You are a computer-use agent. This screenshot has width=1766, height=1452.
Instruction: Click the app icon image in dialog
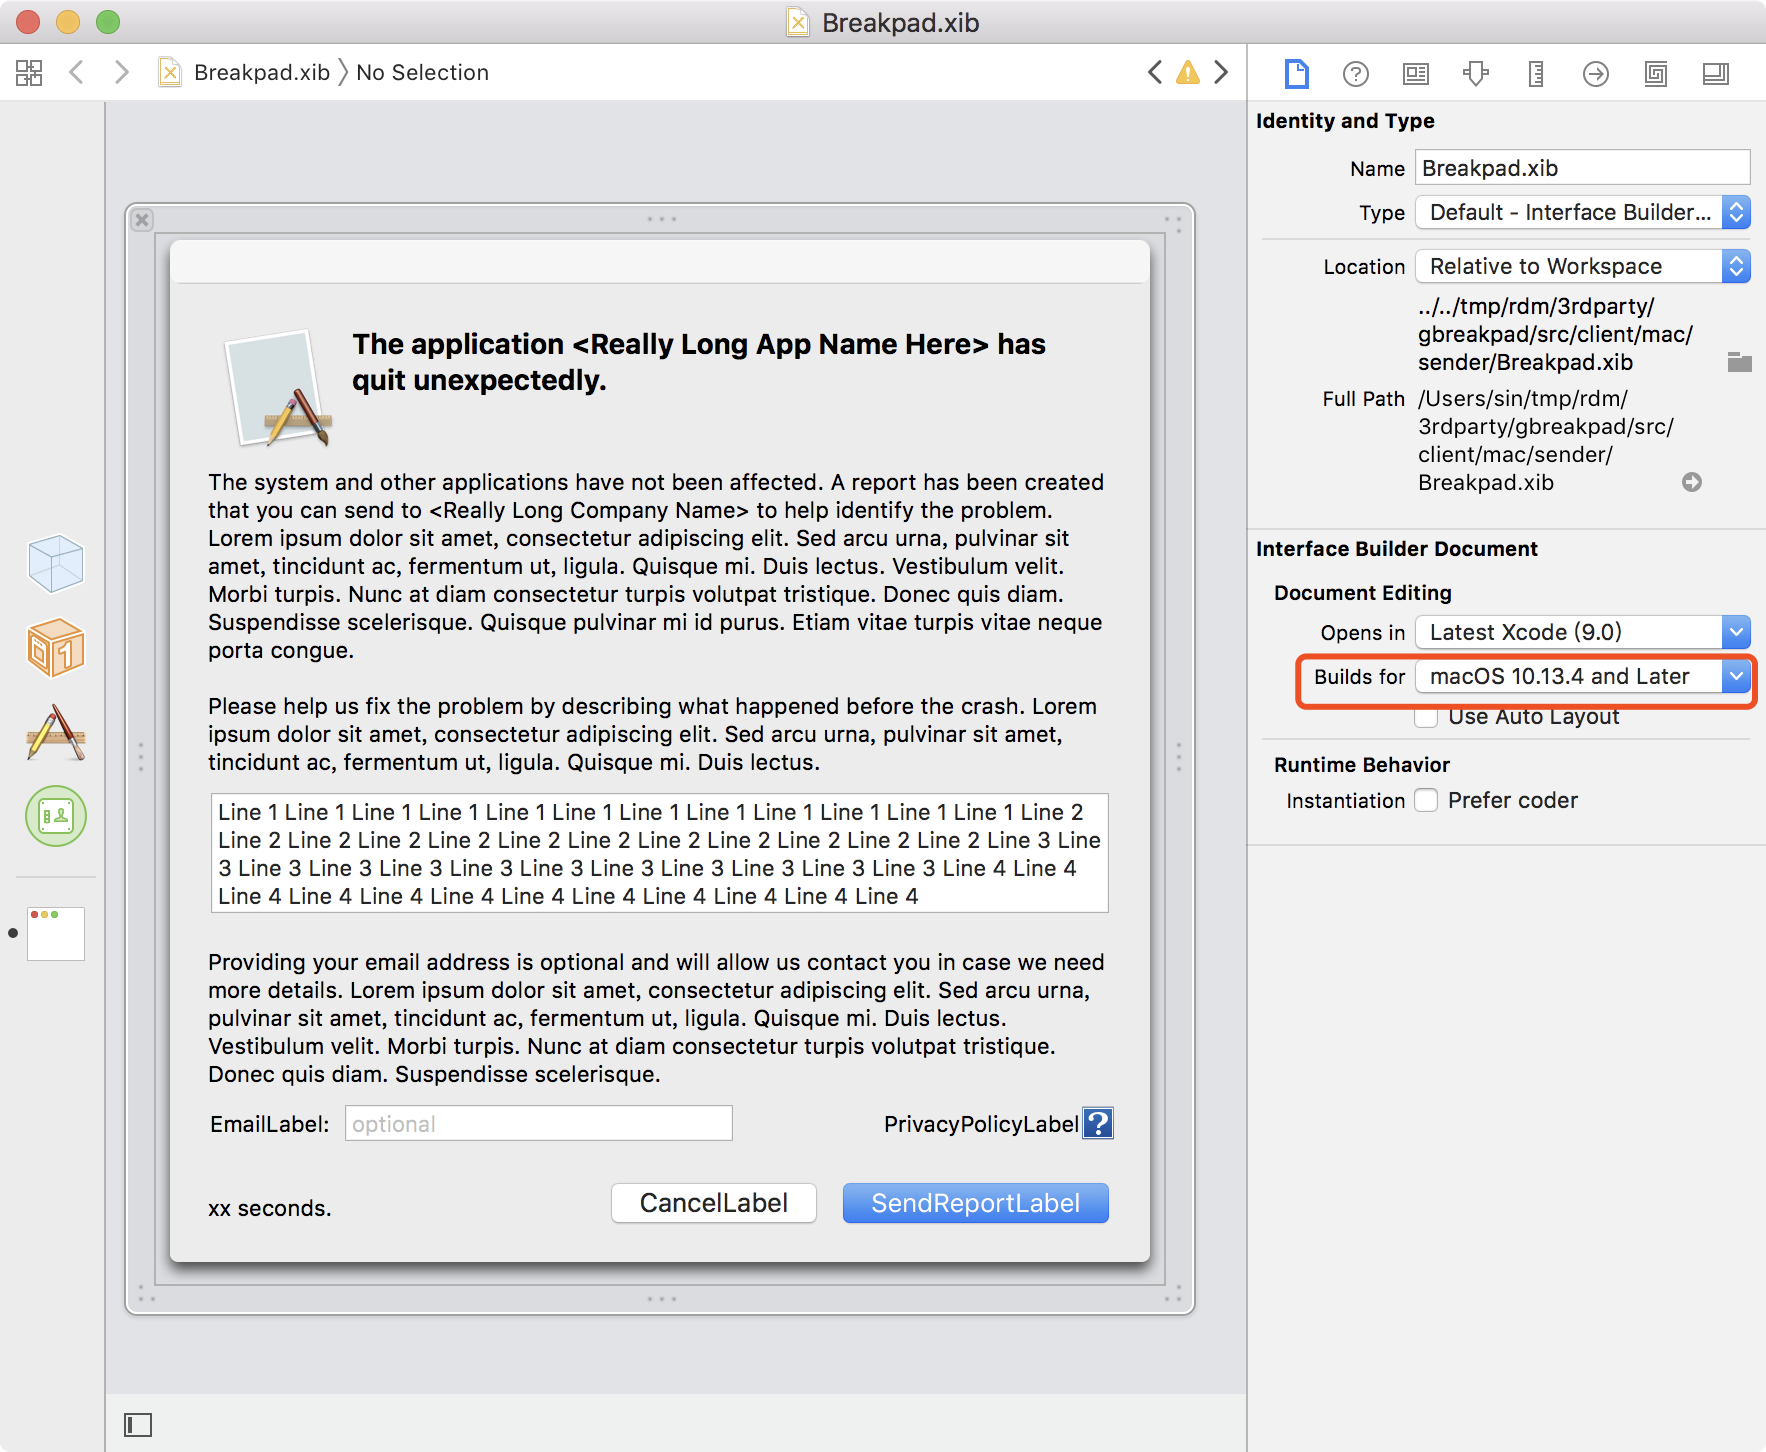(x=279, y=388)
